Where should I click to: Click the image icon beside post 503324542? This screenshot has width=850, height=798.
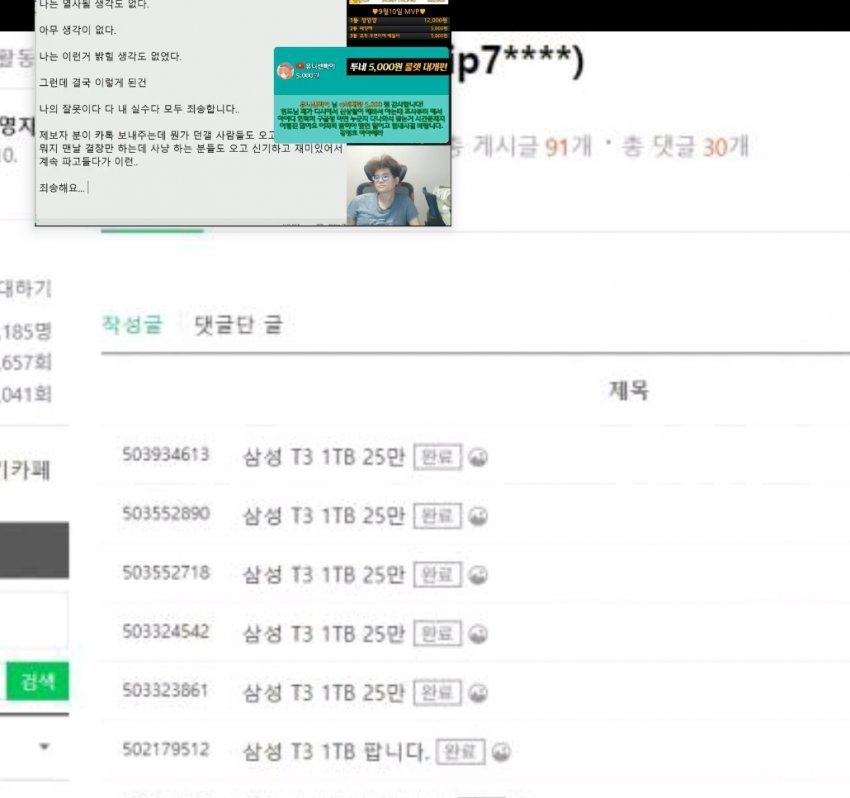point(478,634)
